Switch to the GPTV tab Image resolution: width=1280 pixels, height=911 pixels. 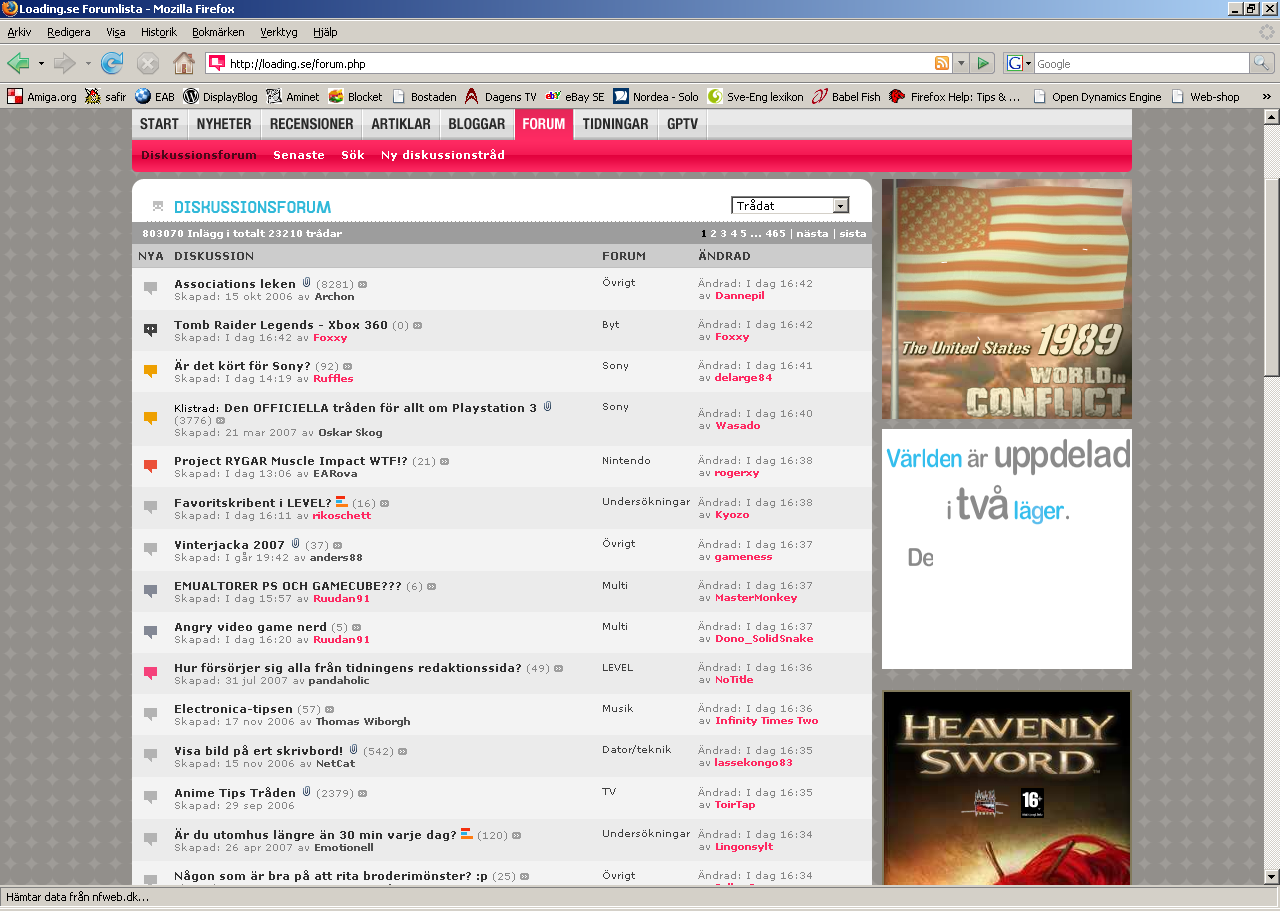click(x=683, y=124)
